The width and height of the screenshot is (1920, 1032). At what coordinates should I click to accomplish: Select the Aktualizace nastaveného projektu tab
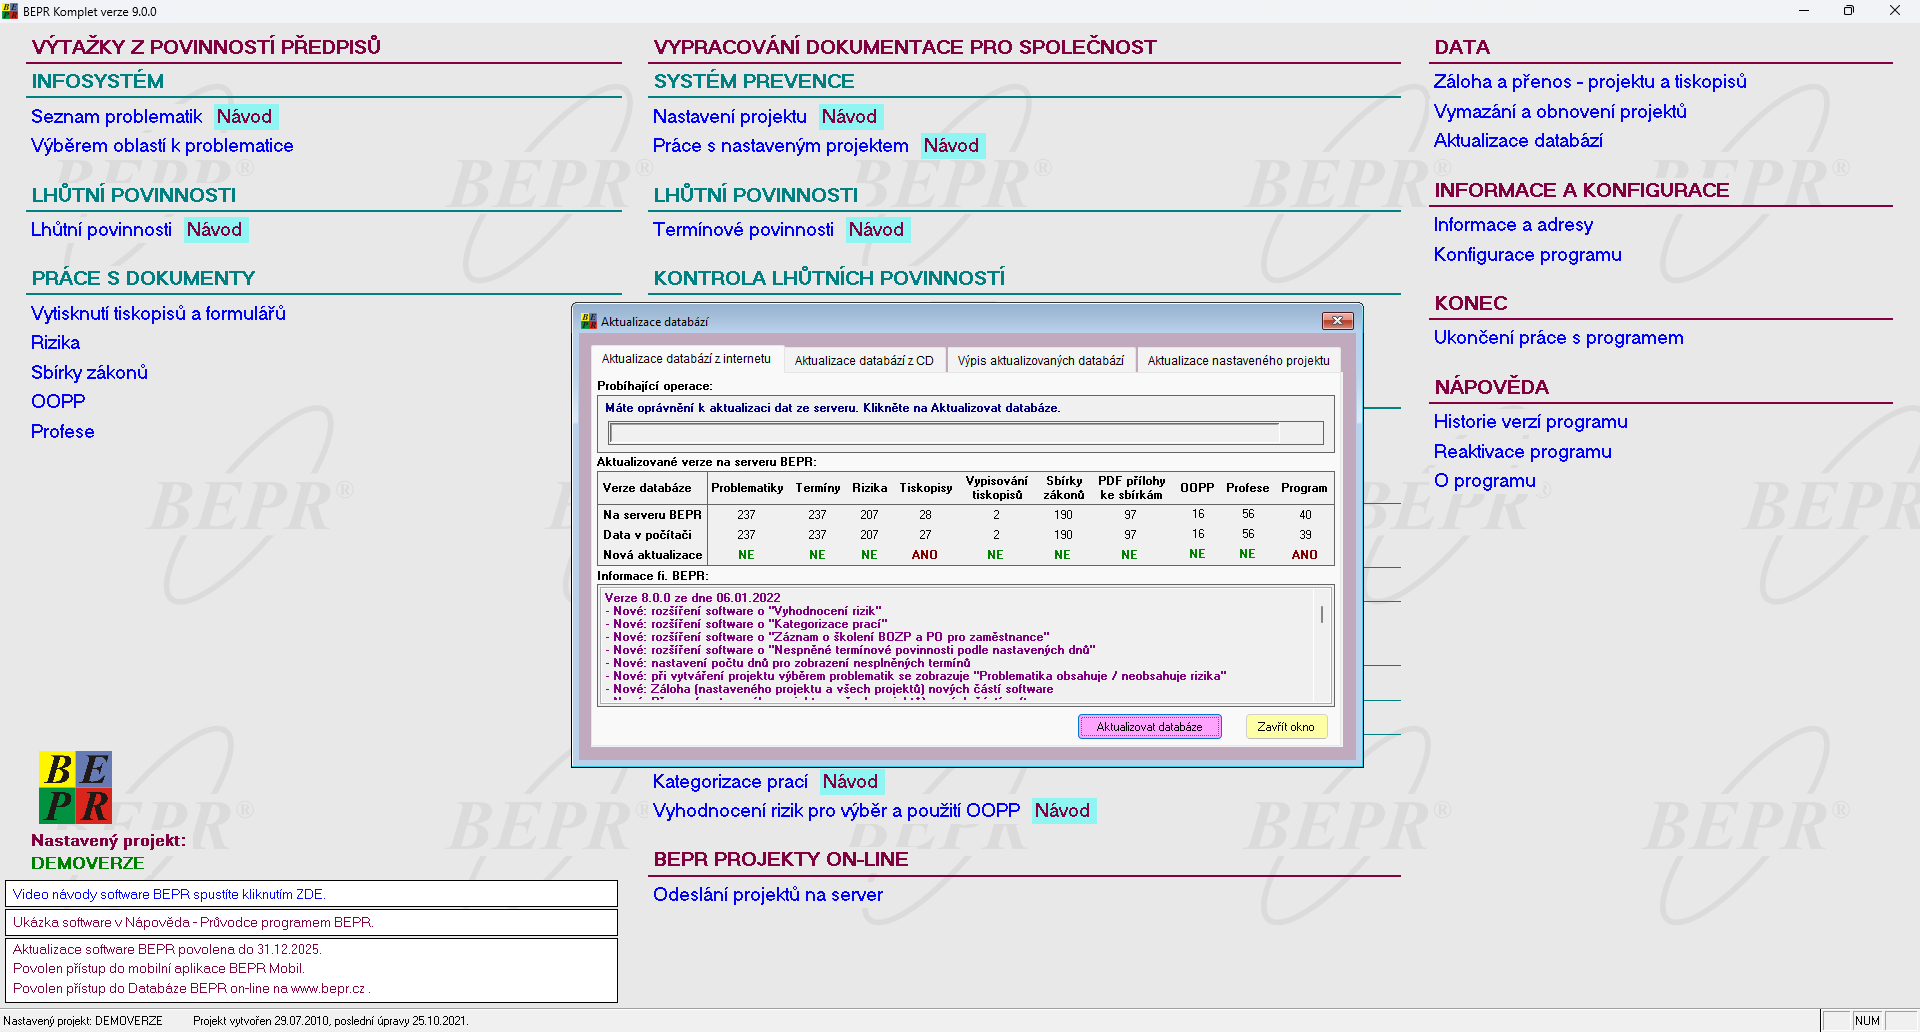point(1238,361)
